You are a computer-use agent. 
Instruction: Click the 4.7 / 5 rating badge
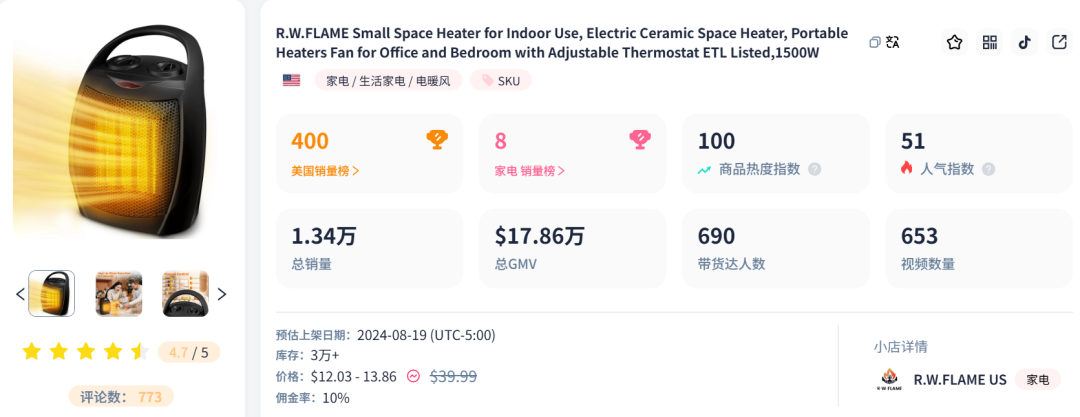pyautogui.click(x=189, y=352)
